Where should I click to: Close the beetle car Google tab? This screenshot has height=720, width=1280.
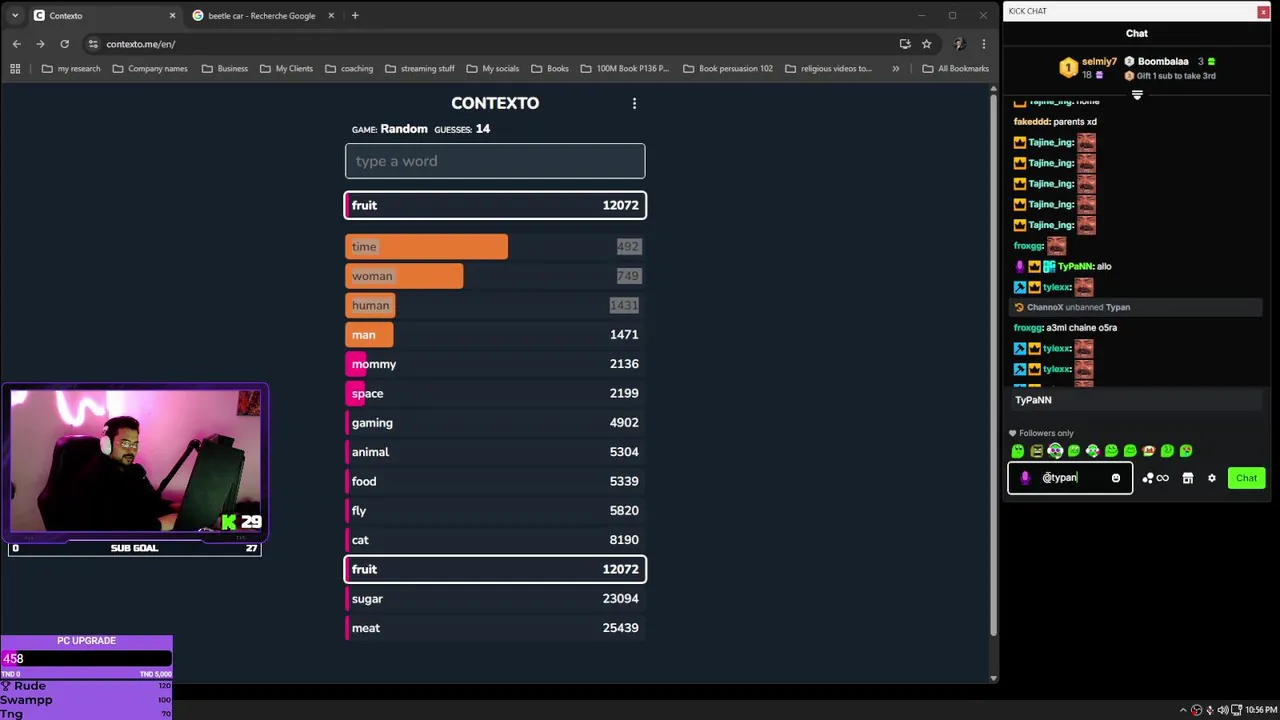[x=331, y=15]
